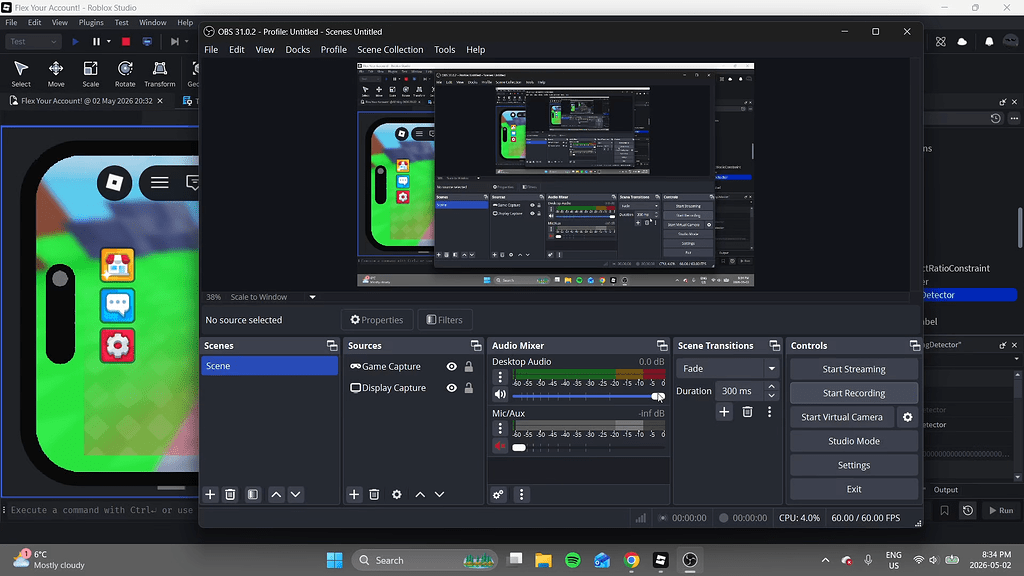The height and width of the screenshot is (576, 1024).
Task: Increase transition duration stepper up
Action: pyautogui.click(x=772, y=387)
